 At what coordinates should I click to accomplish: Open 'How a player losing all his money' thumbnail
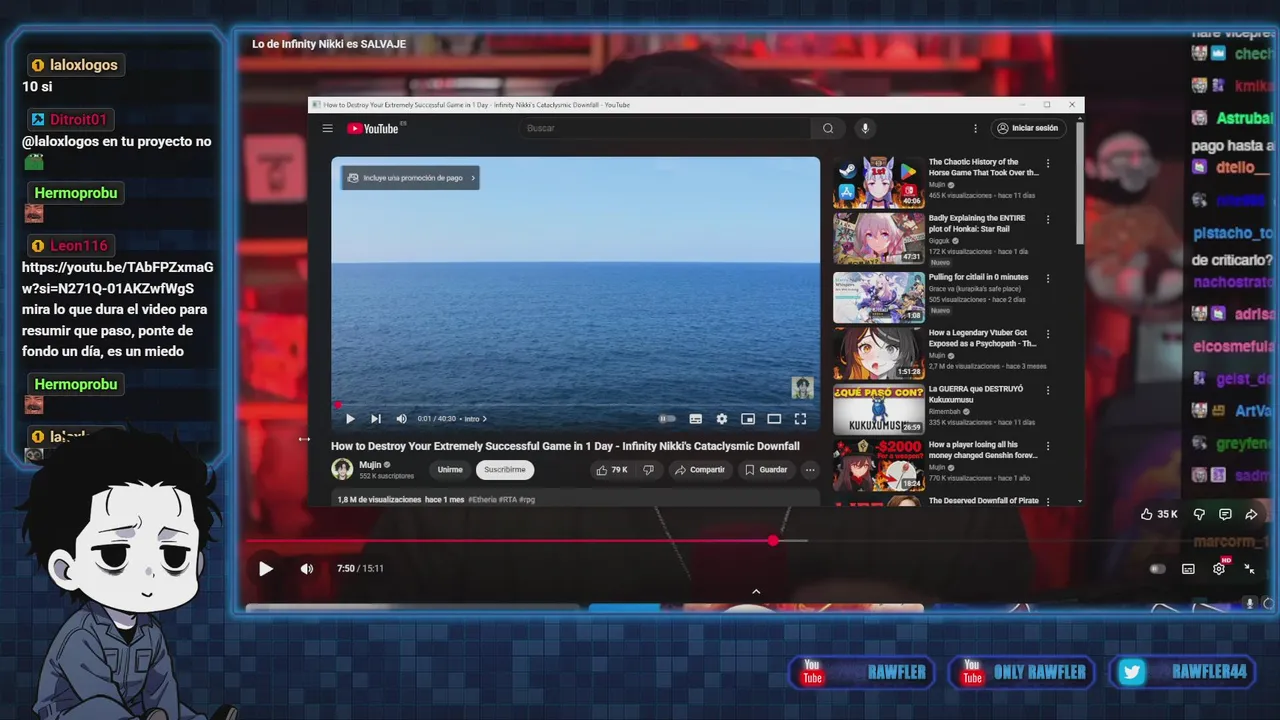[x=878, y=465]
